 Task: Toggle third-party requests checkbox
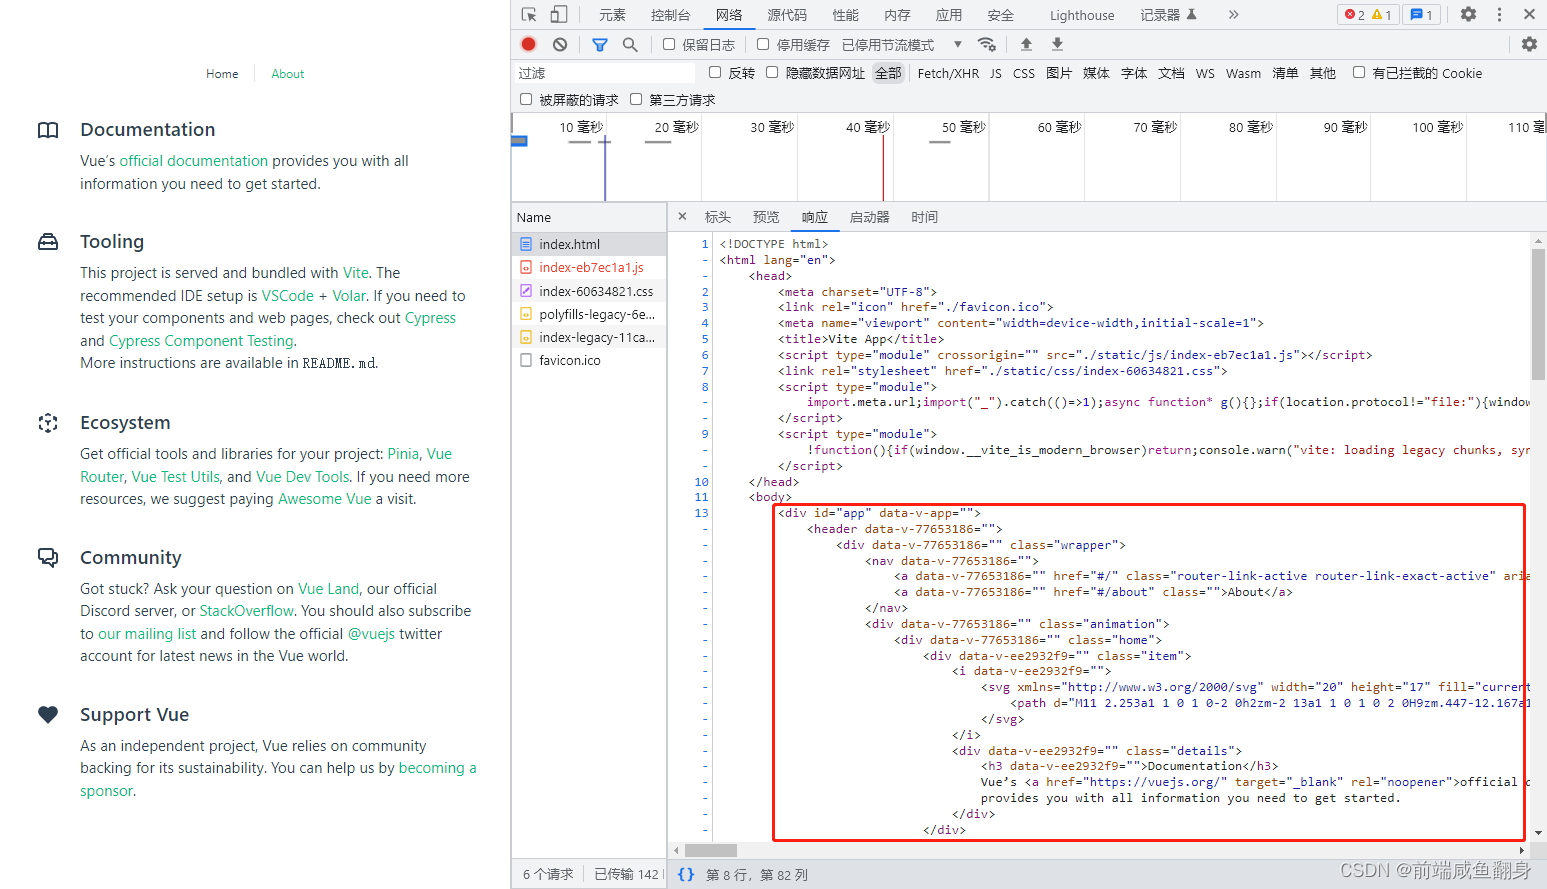(636, 99)
